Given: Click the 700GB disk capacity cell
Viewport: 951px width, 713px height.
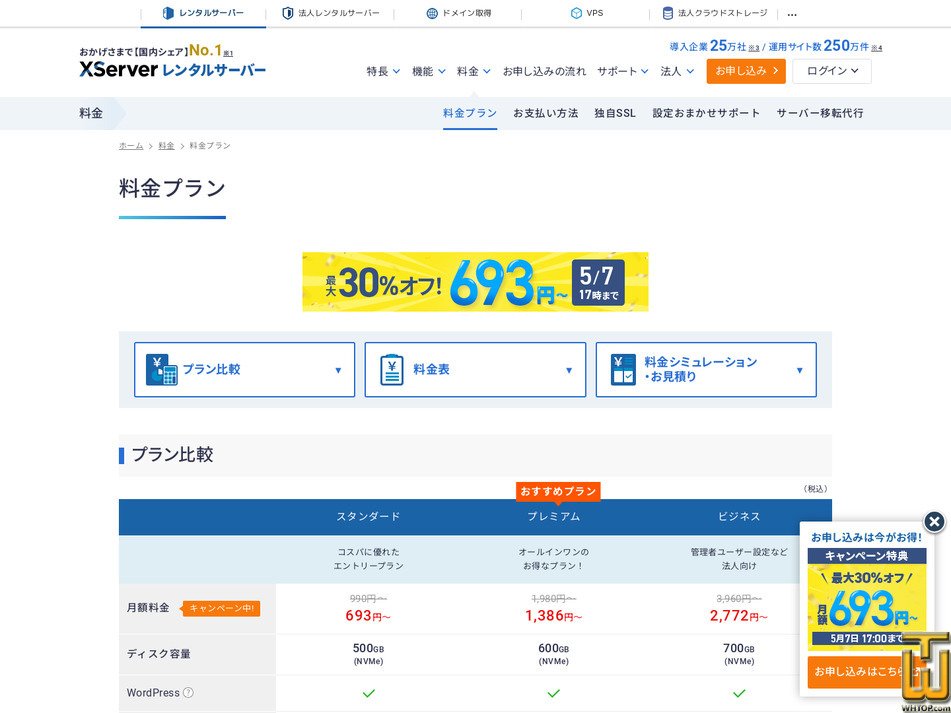Looking at the screenshot, I should click(739, 654).
